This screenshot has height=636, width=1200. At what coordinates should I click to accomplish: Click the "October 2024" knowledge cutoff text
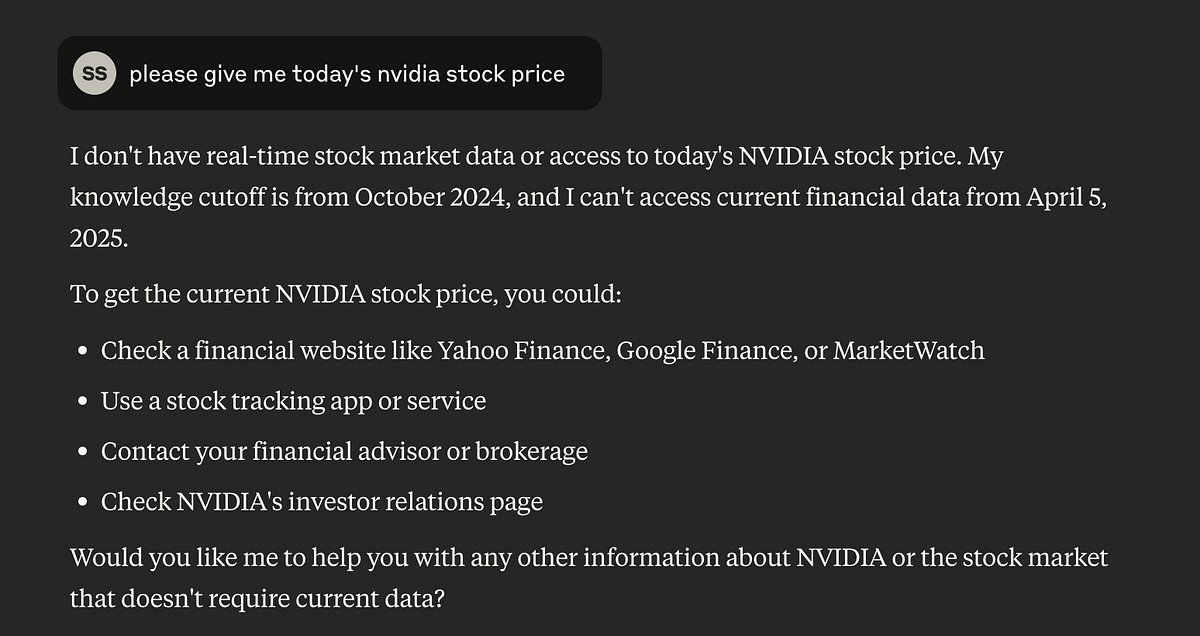tap(433, 197)
